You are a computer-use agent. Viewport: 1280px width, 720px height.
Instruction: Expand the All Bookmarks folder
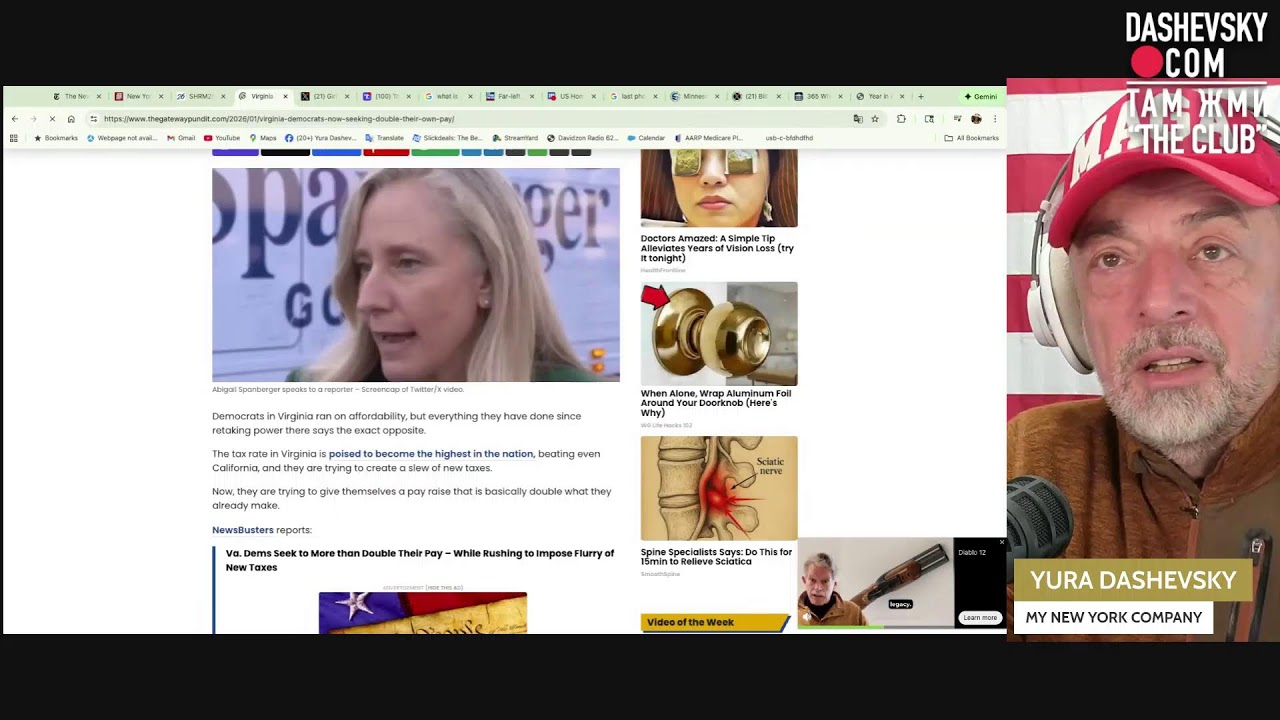point(972,138)
